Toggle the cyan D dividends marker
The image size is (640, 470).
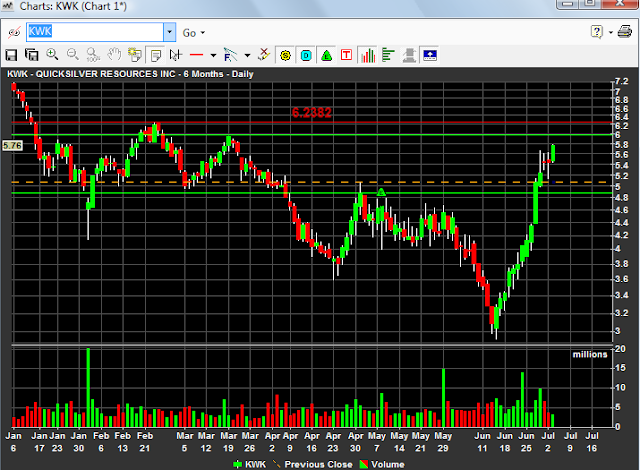[x=306, y=55]
